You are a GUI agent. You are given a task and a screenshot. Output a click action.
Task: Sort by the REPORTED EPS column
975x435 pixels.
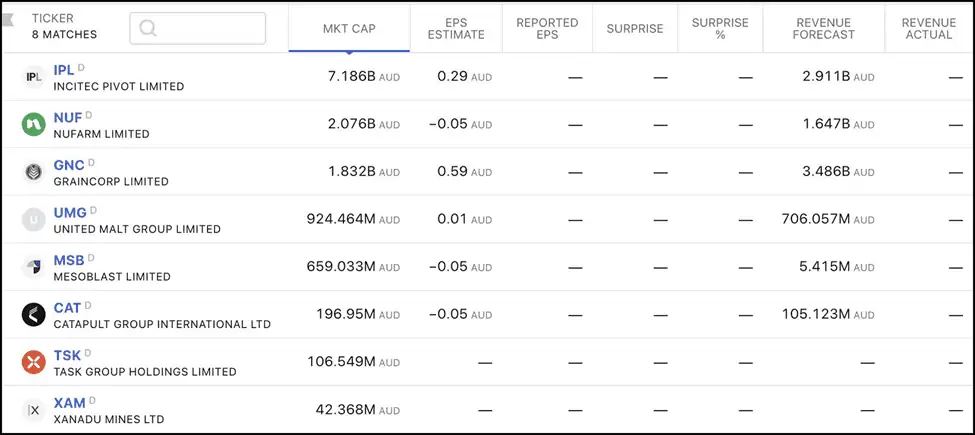tap(547, 29)
